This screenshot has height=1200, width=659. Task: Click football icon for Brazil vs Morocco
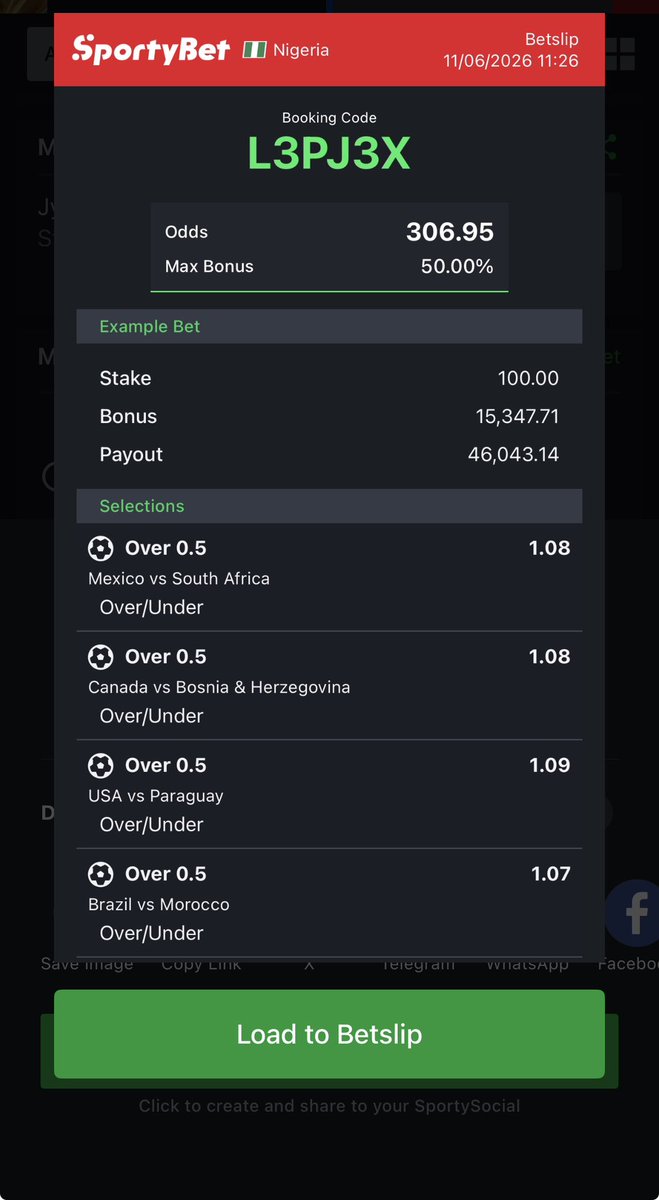pyautogui.click(x=100, y=874)
